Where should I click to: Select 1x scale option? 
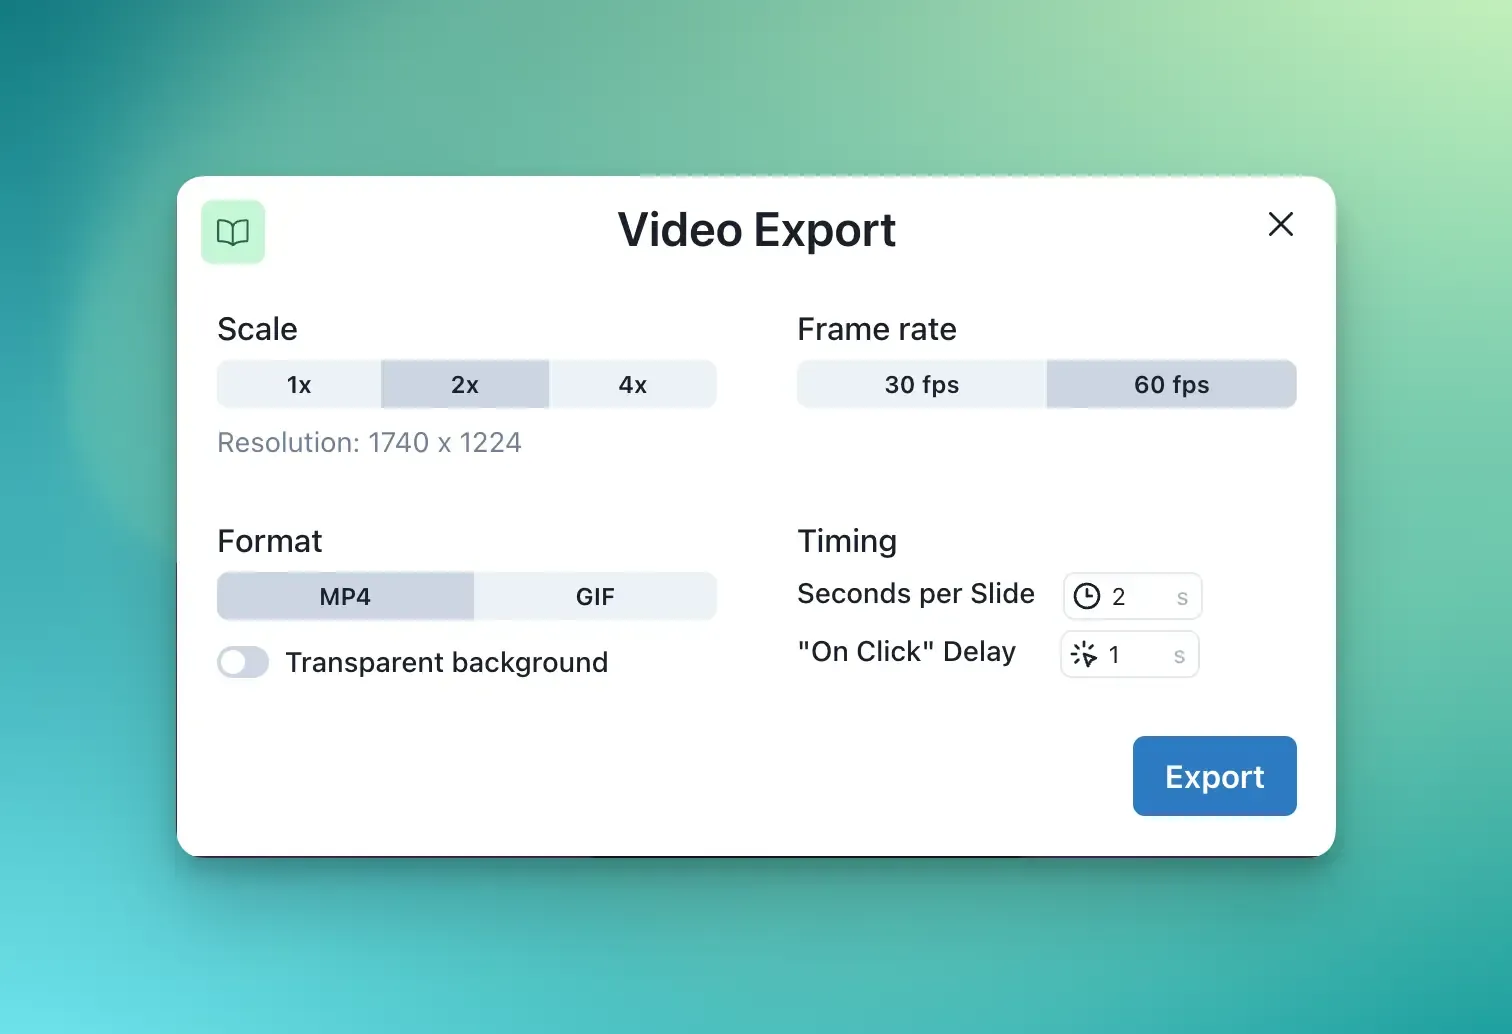299,385
